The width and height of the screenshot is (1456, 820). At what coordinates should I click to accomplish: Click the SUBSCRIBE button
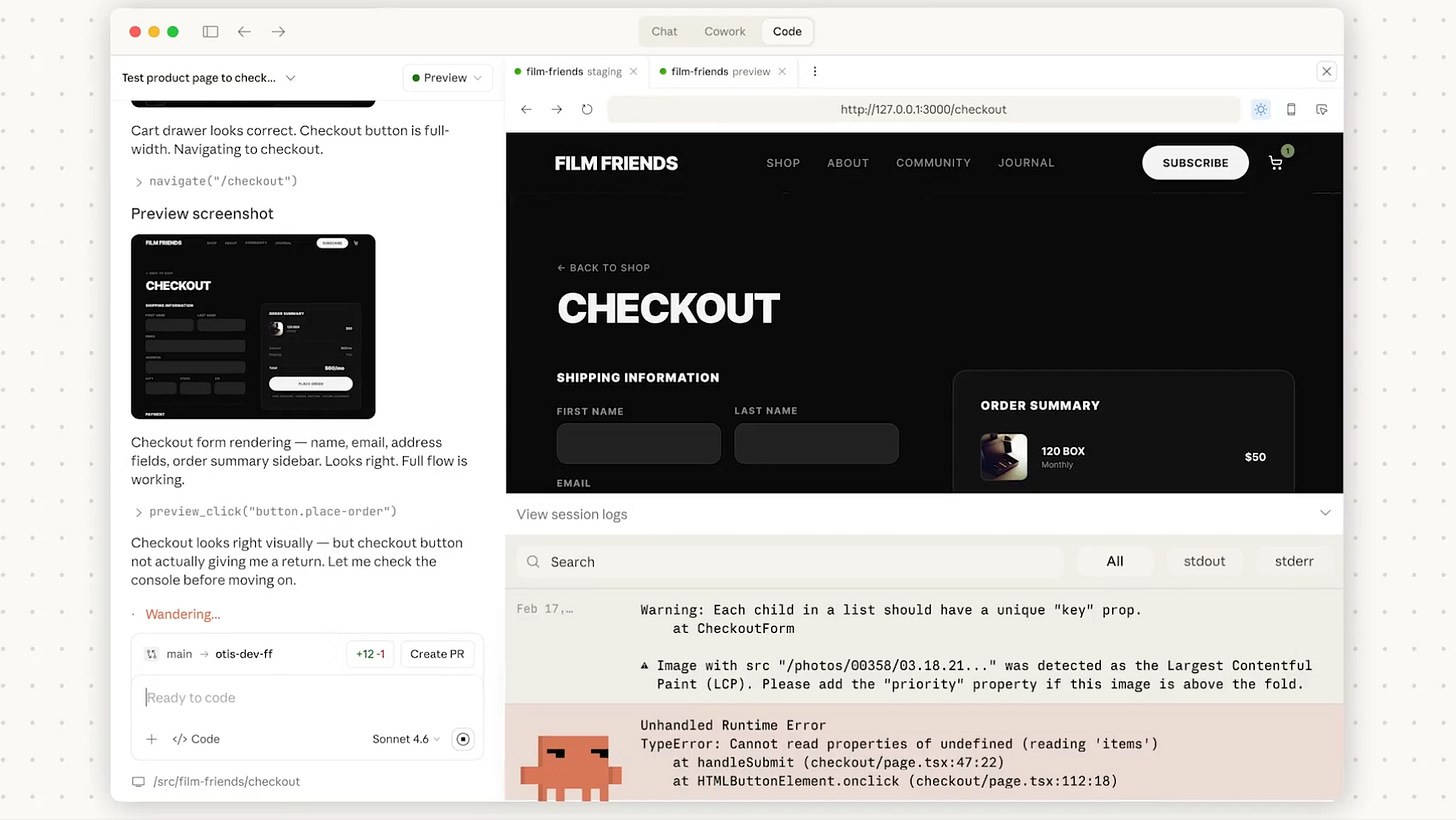click(1195, 163)
